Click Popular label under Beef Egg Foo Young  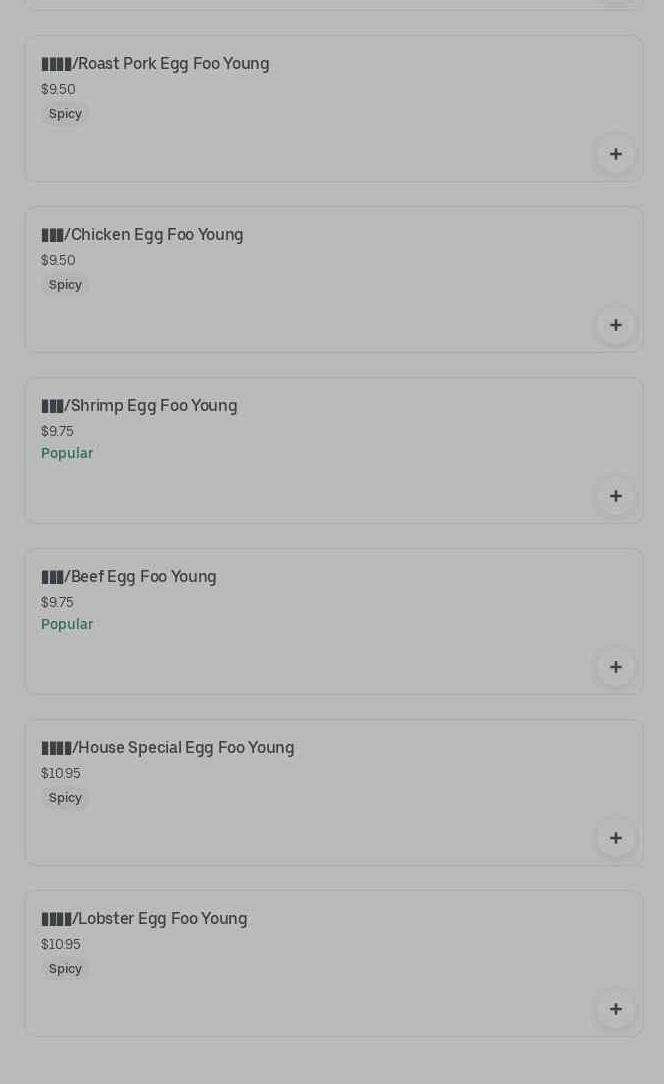[67, 624]
